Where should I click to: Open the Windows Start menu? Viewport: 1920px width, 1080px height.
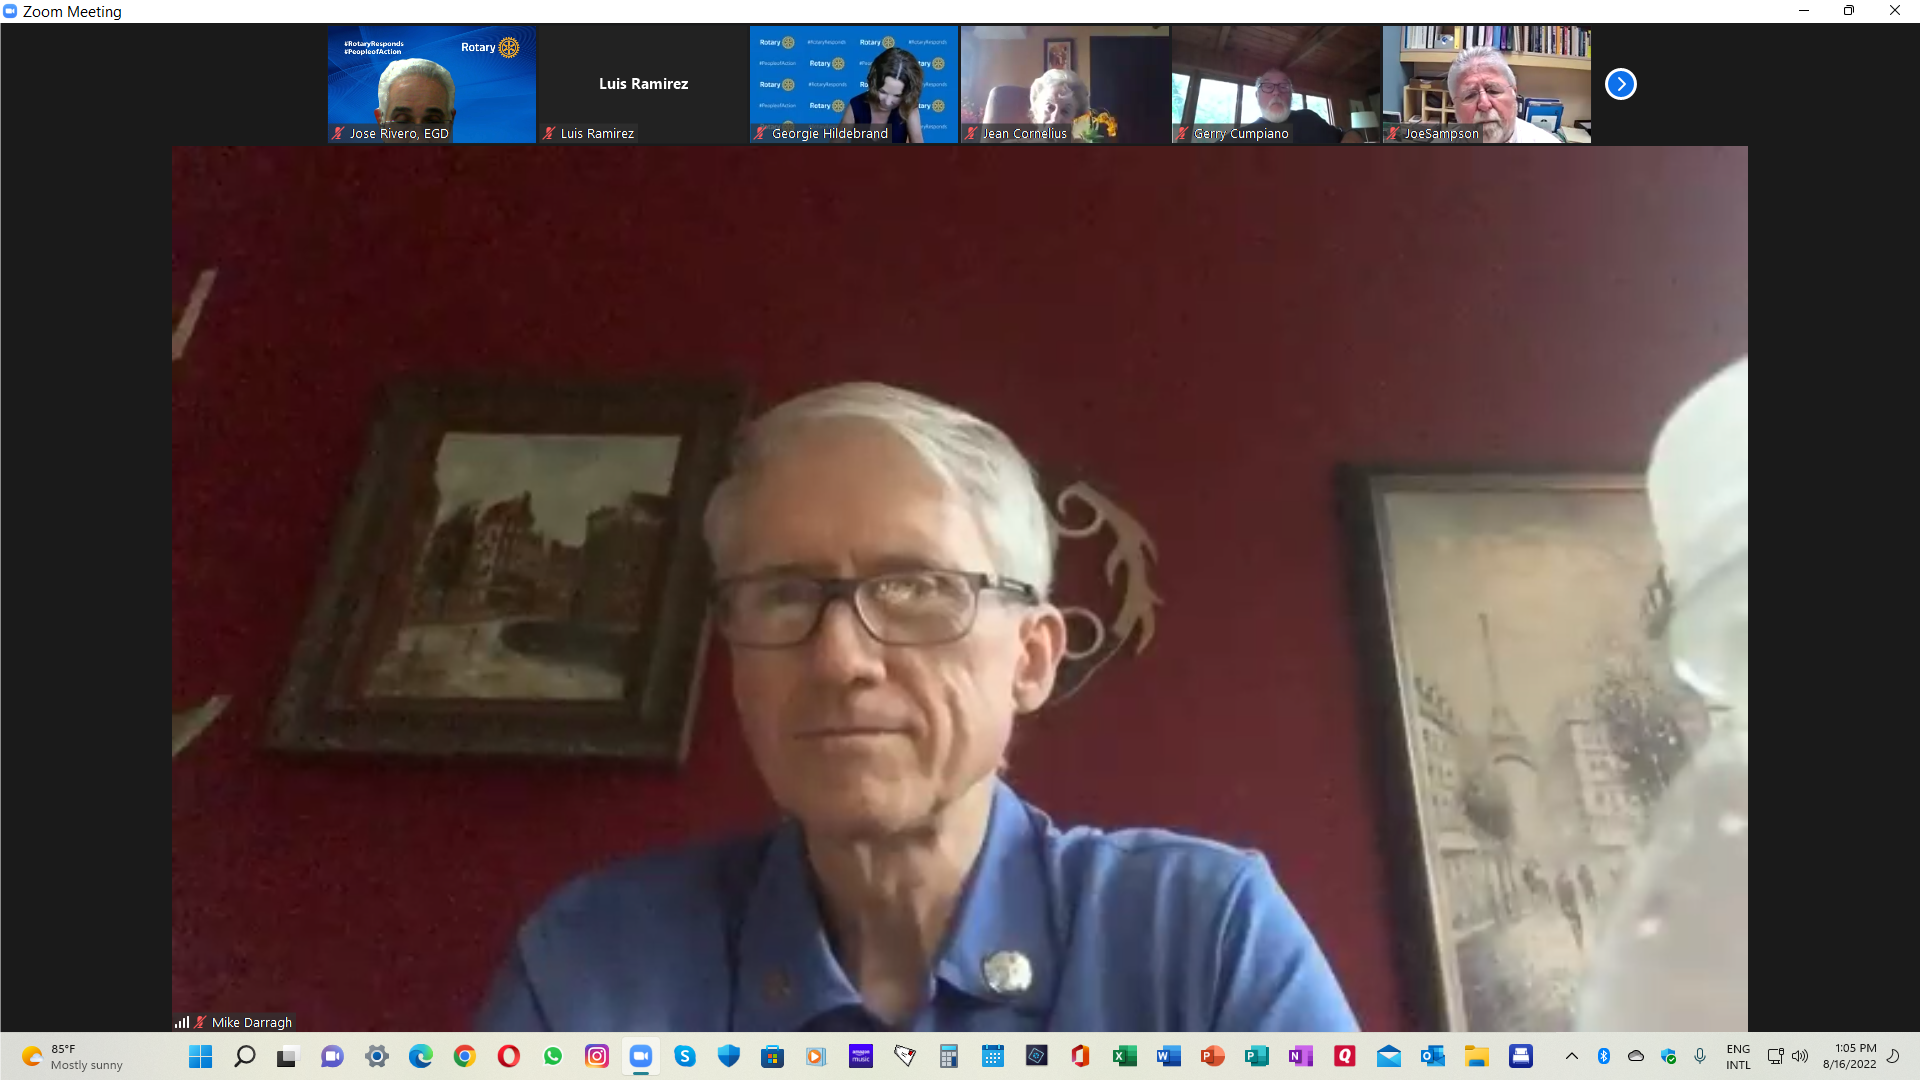tap(200, 1056)
